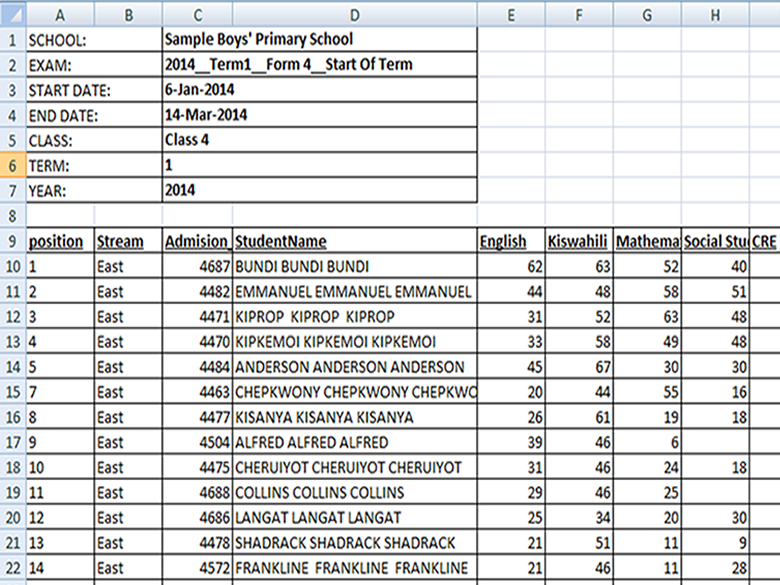Click the select-all corner box

click(12, 14)
